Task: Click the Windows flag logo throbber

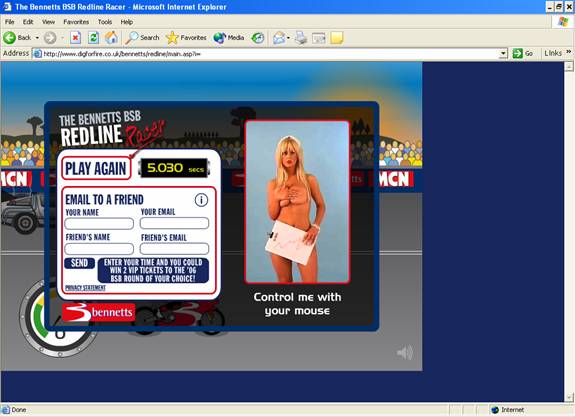Action: click(563, 22)
